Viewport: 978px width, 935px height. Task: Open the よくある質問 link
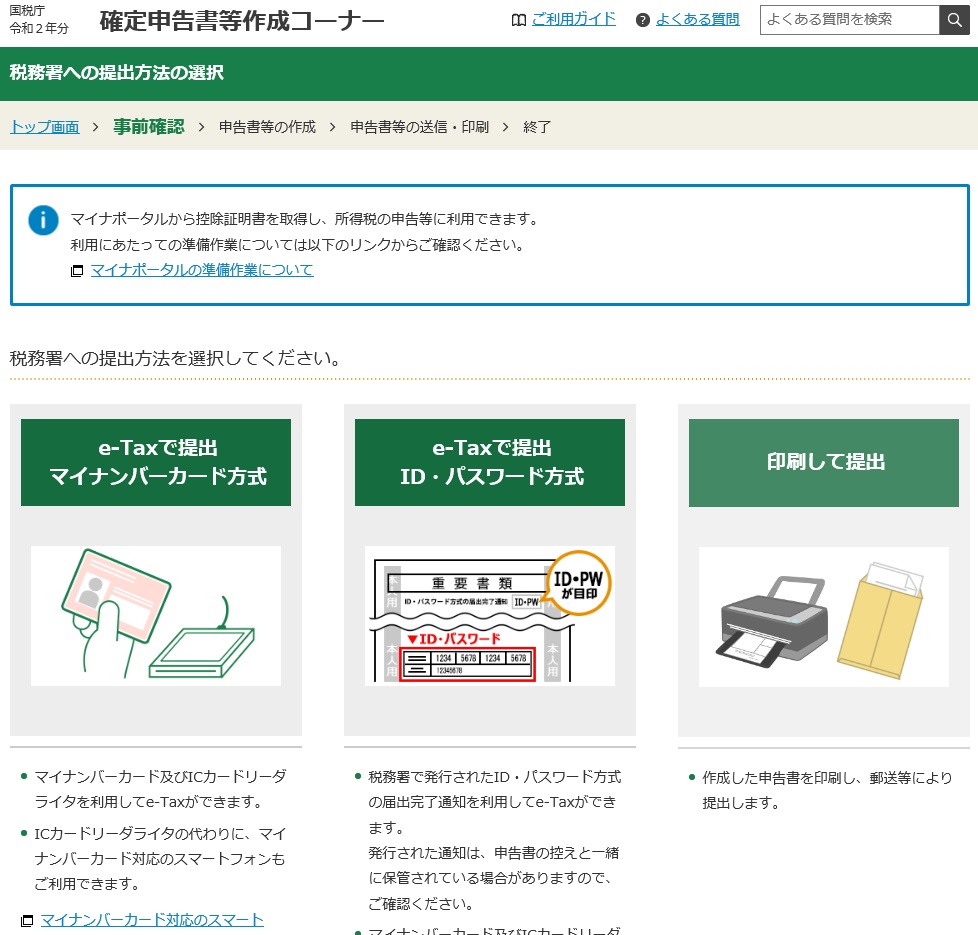697,19
